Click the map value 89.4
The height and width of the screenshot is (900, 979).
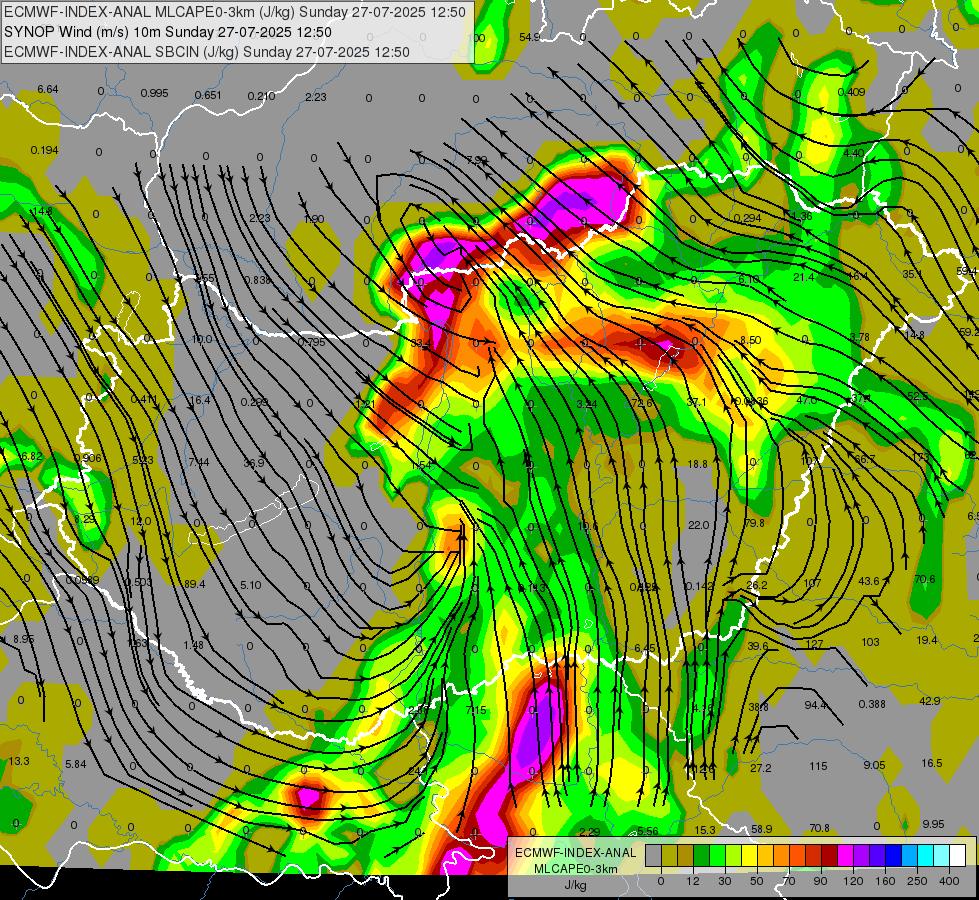coord(195,584)
